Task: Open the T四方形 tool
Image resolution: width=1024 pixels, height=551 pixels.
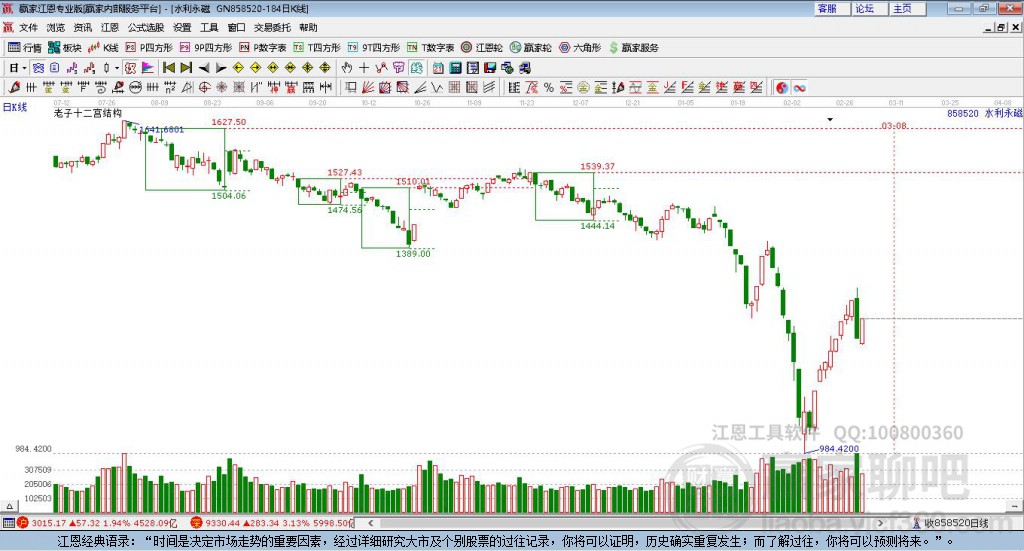Action: click(317, 48)
